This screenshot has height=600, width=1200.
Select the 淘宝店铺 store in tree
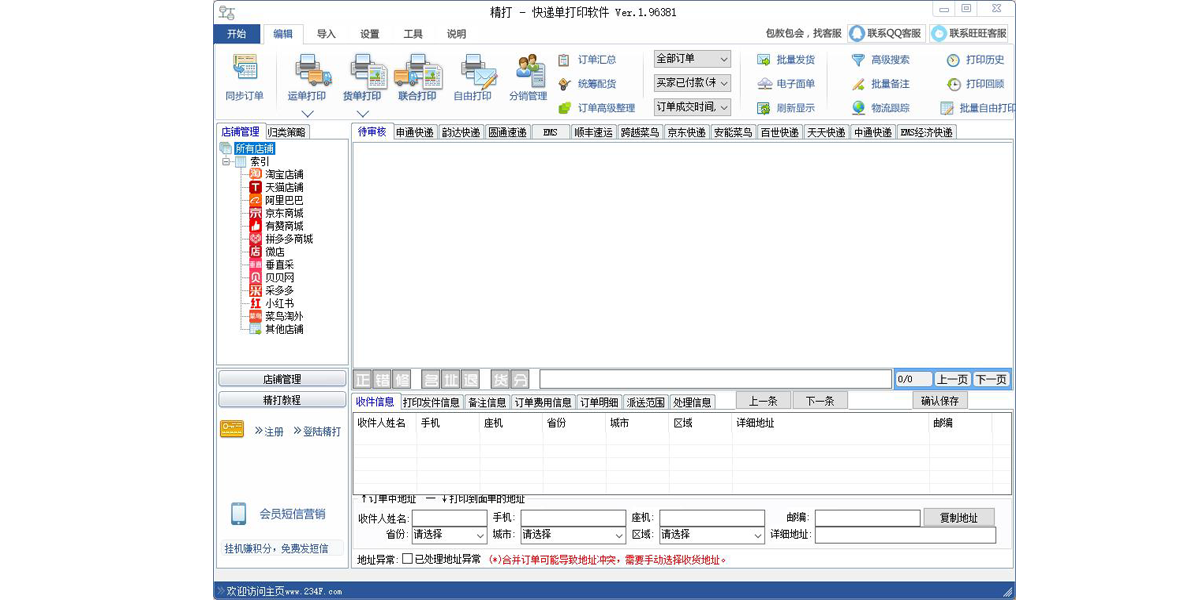click(284, 174)
